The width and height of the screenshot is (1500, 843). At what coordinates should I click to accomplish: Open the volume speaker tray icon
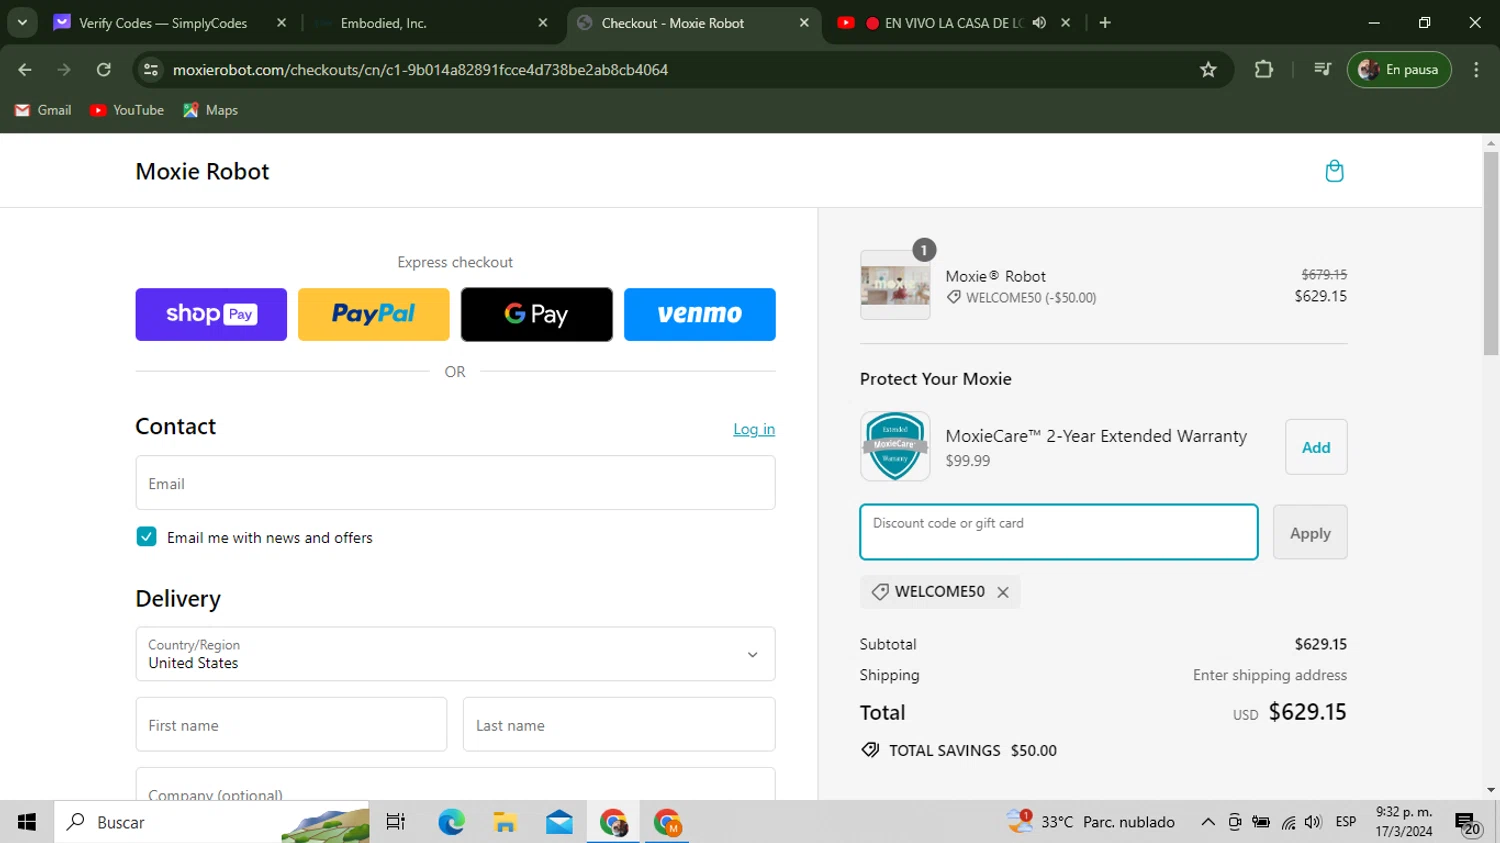[x=1313, y=822]
